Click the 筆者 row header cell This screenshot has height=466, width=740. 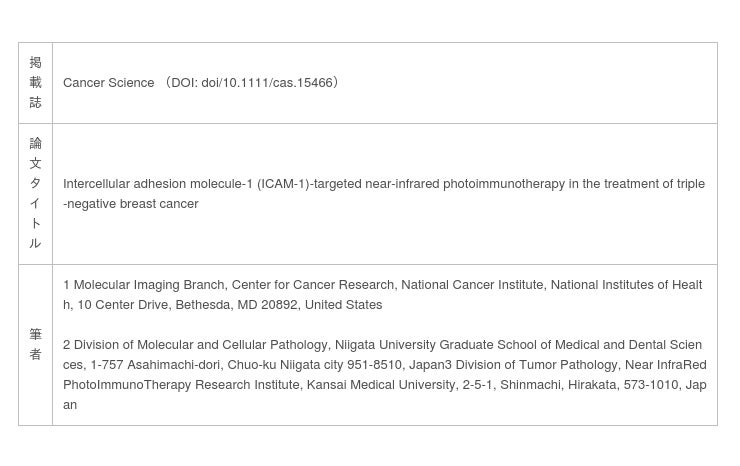pos(35,344)
